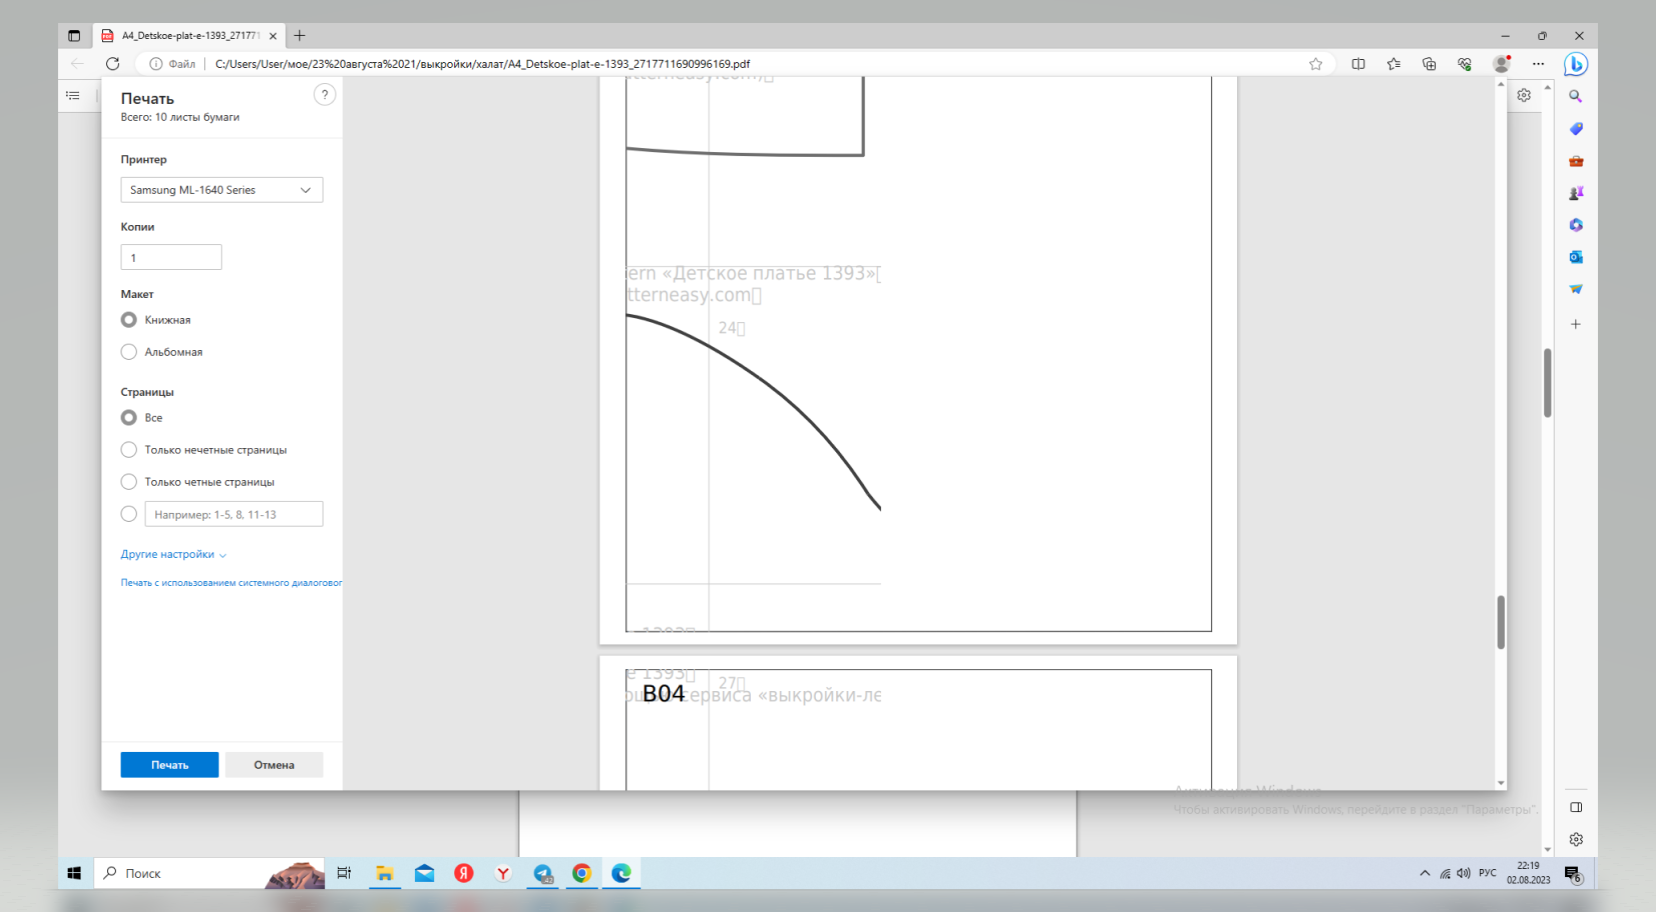Expand Другие настройки section
The image size is (1656, 912).
pos(173,554)
